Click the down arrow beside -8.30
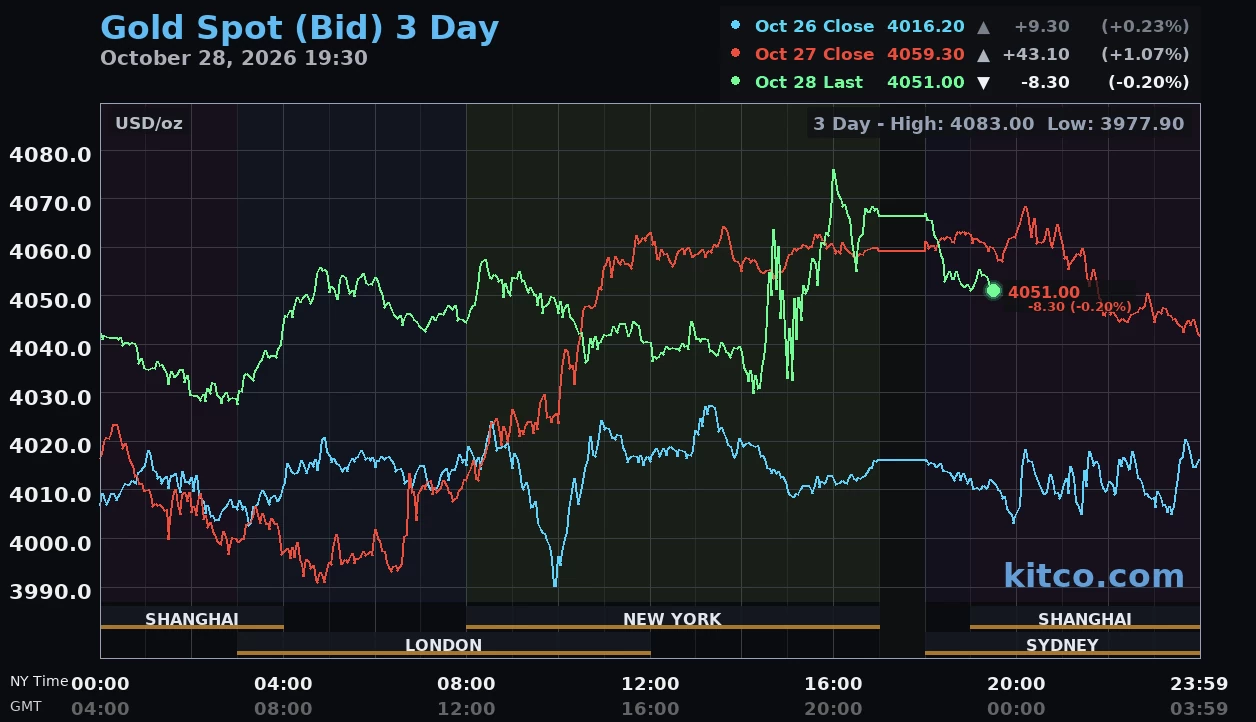The width and height of the screenshot is (1256, 722). tap(983, 83)
